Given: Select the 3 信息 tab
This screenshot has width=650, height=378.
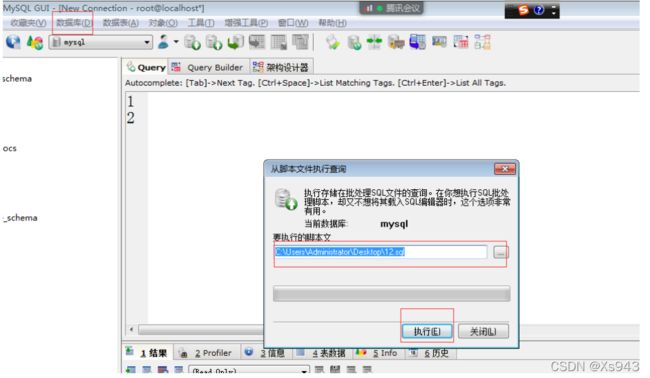Looking at the screenshot, I should point(265,353).
